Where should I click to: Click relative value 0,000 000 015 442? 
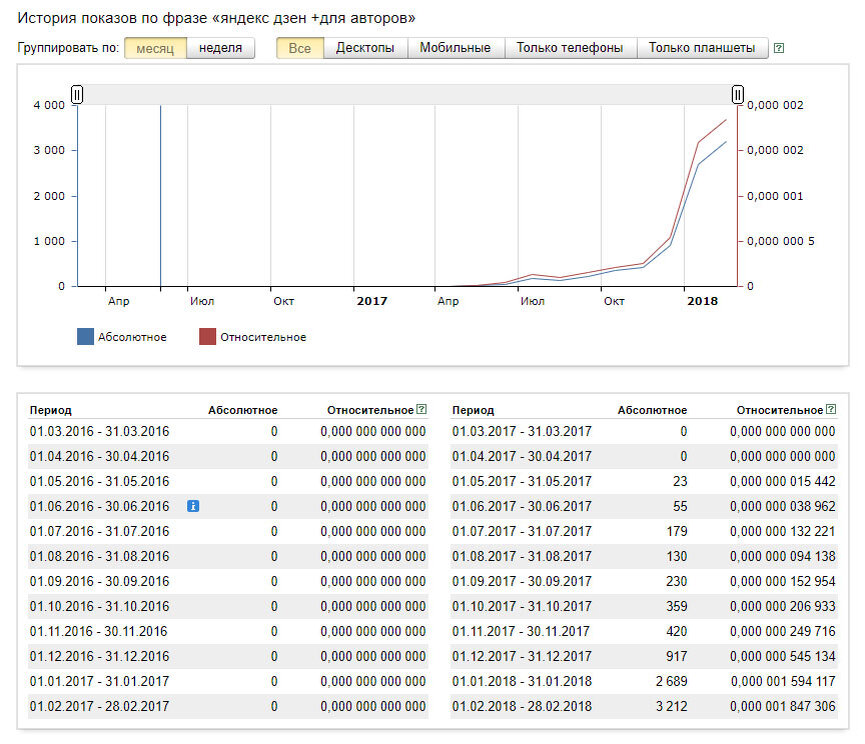[x=783, y=481]
